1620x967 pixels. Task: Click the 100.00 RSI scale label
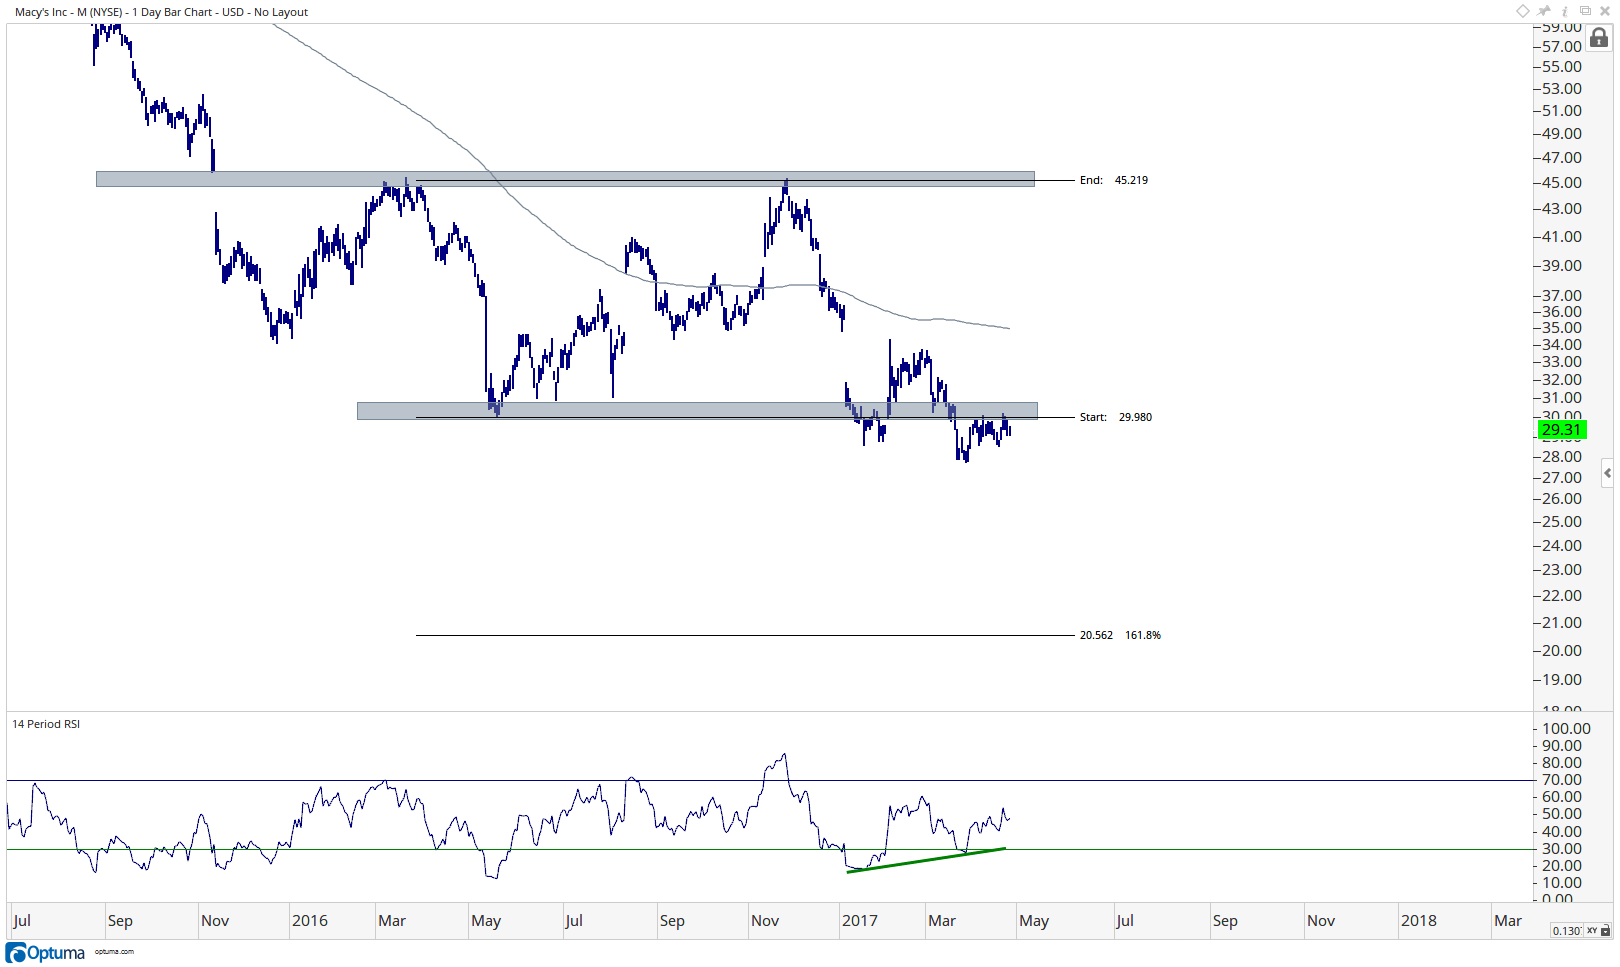pyautogui.click(x=1566, y=729)
